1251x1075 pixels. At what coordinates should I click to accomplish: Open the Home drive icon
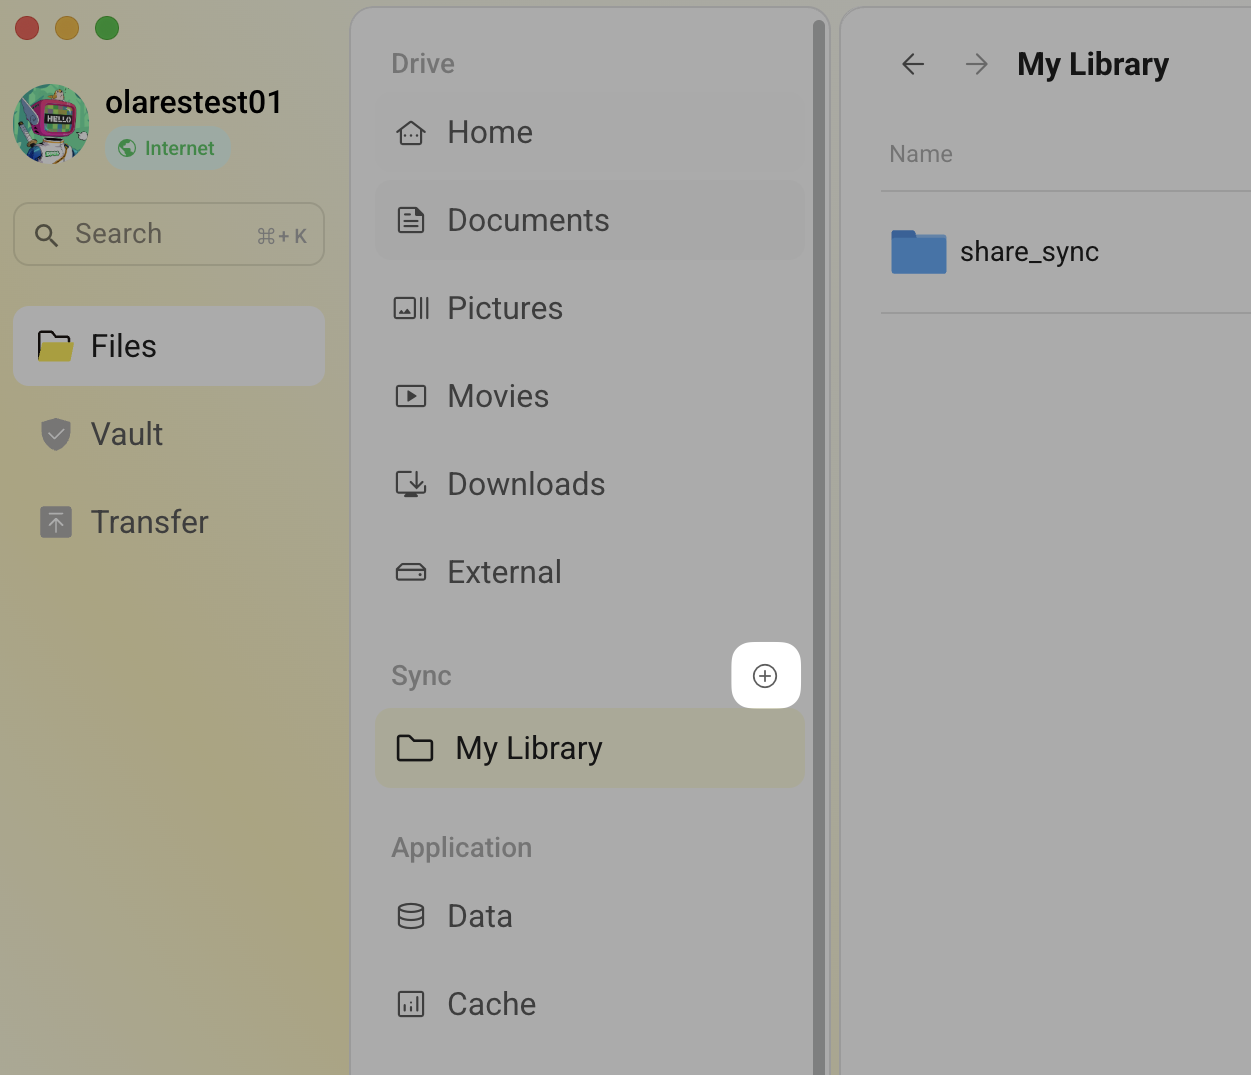410,131
